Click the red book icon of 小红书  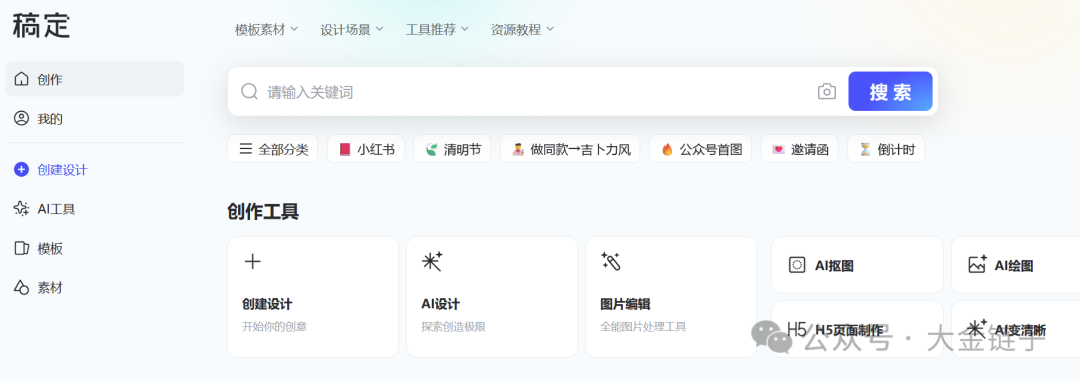[x=345, y=149]
